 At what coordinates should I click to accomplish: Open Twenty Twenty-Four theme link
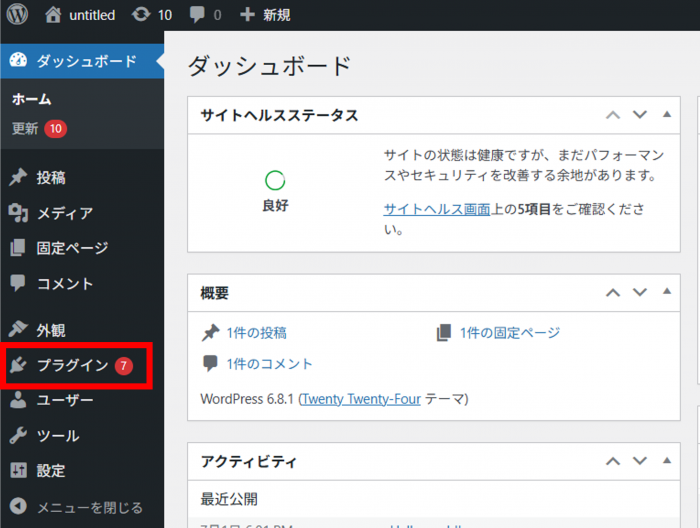tap(359, 398)
